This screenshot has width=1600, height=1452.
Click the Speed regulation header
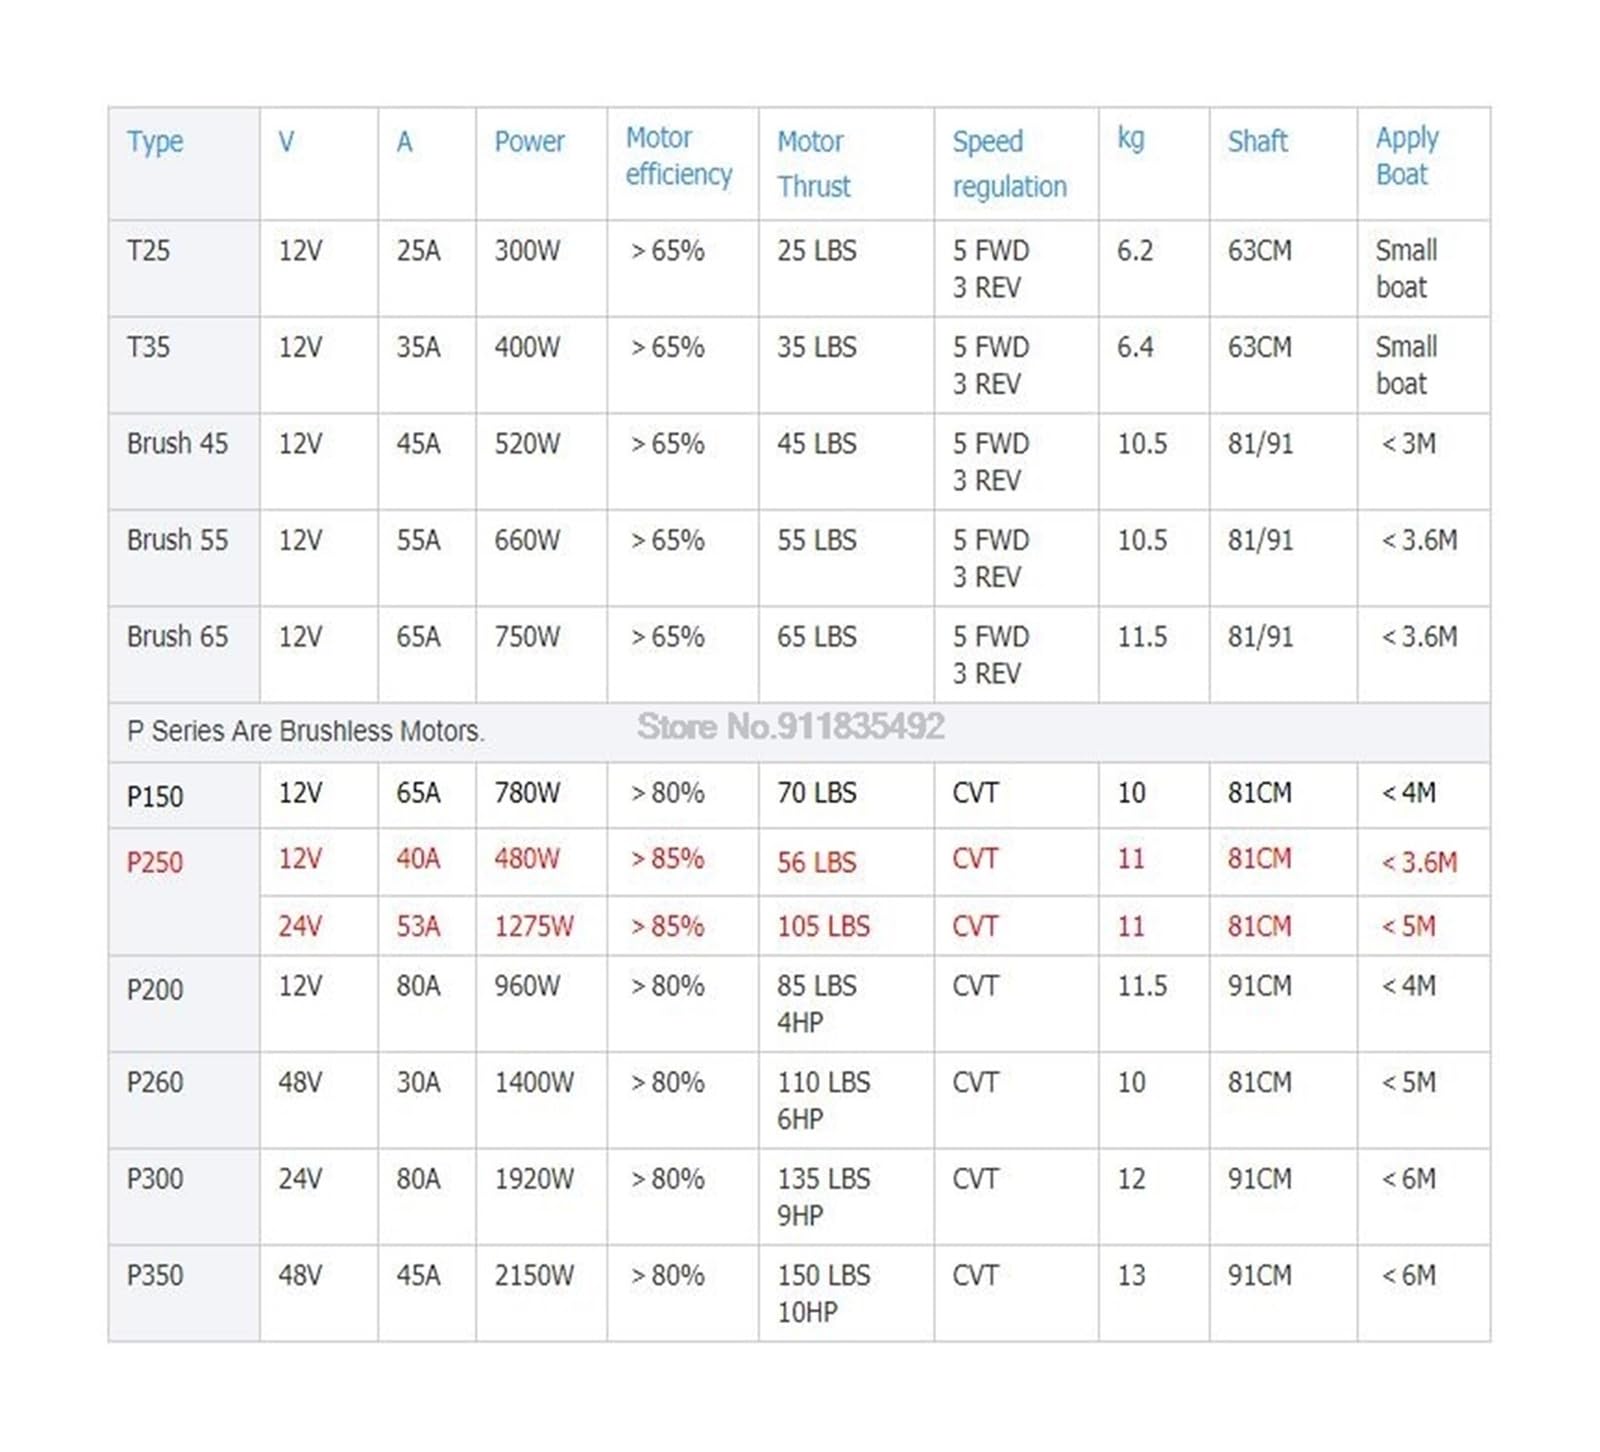pos(1009,164)
